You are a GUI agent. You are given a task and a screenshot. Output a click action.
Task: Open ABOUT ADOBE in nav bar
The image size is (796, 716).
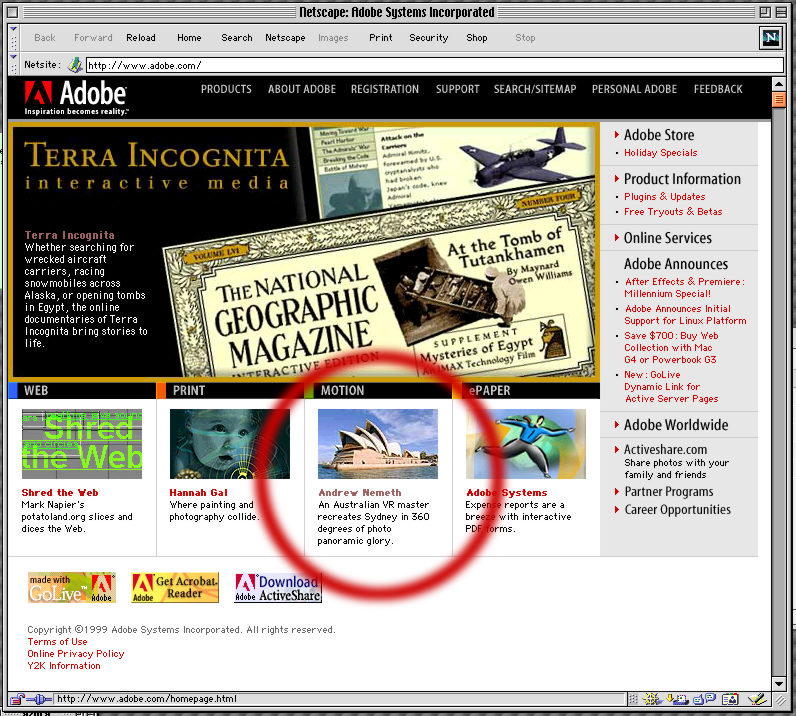pyautogui.click(x=302, y=89)
